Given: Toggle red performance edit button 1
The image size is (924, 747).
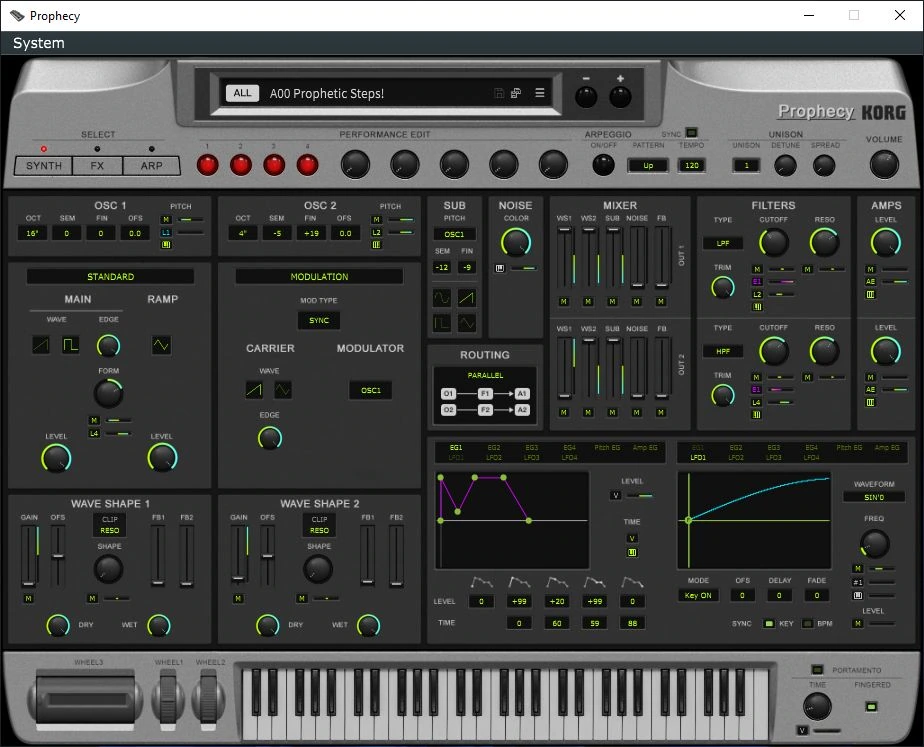Looking at the screenshot, I should point(207,165).
